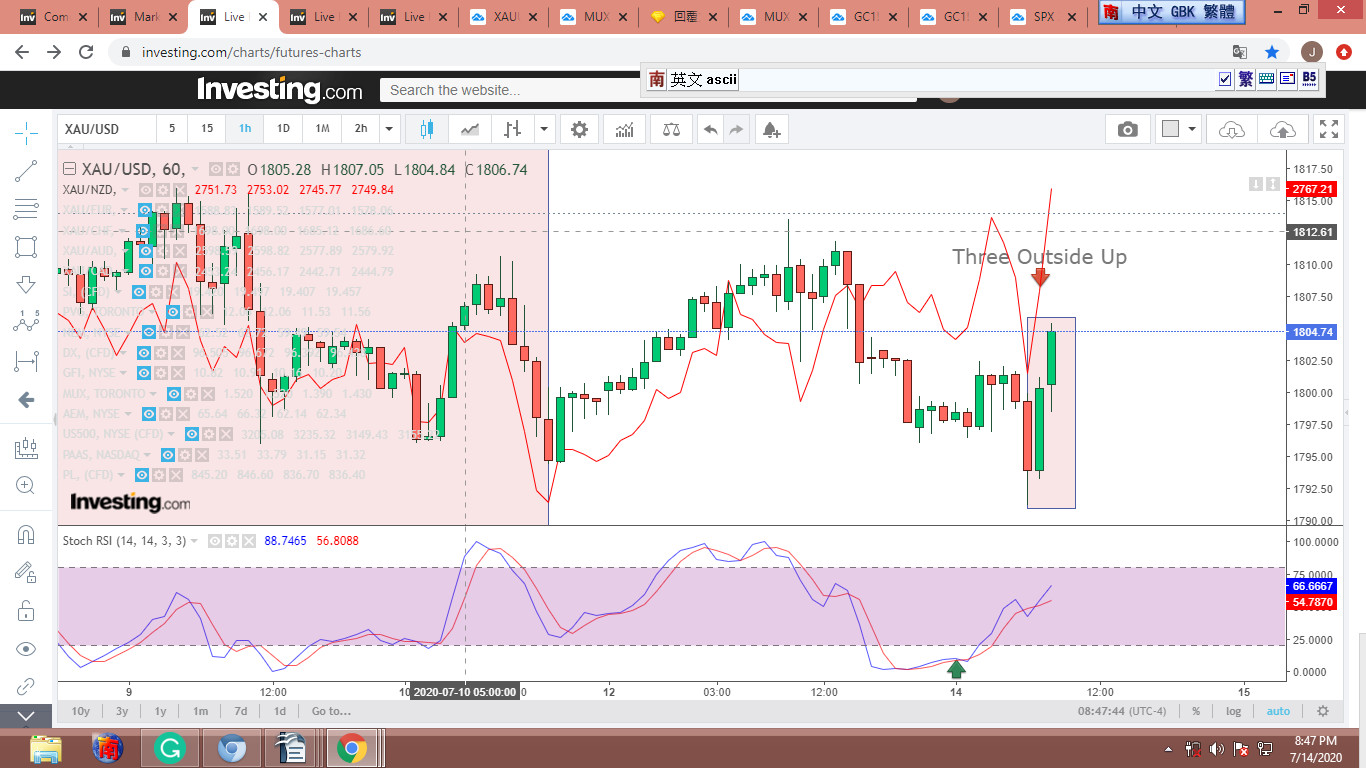Select the trend line drawing tool
This screenshot has height=768, width=1366.
(27, 171)
